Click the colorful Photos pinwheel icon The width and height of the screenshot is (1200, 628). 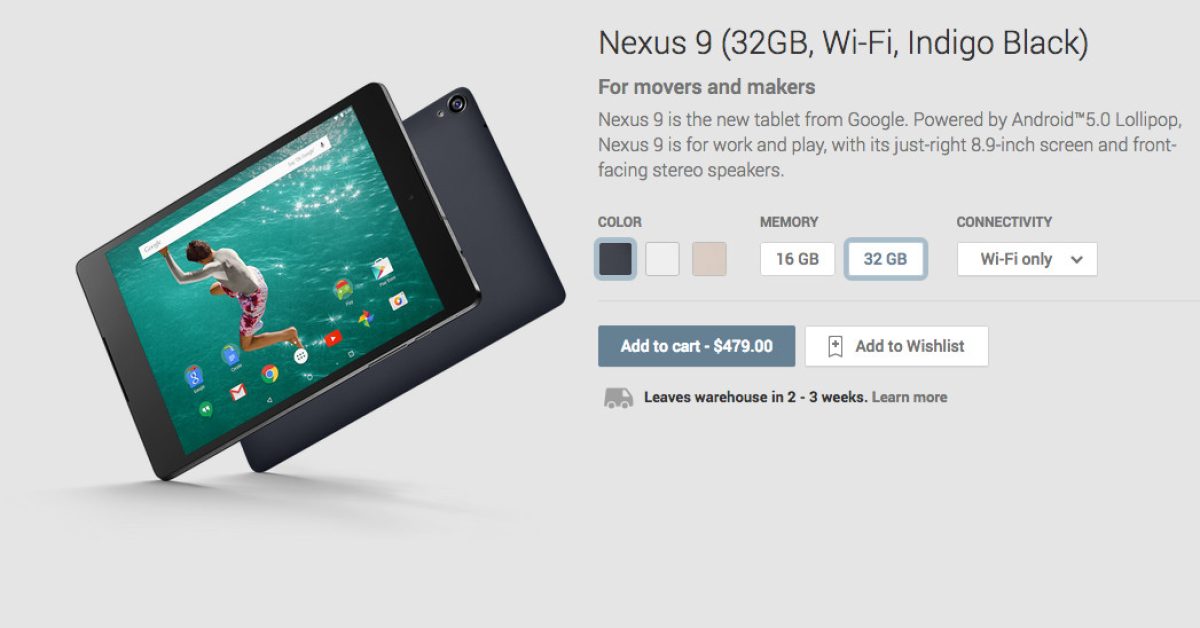pos(366,318)
